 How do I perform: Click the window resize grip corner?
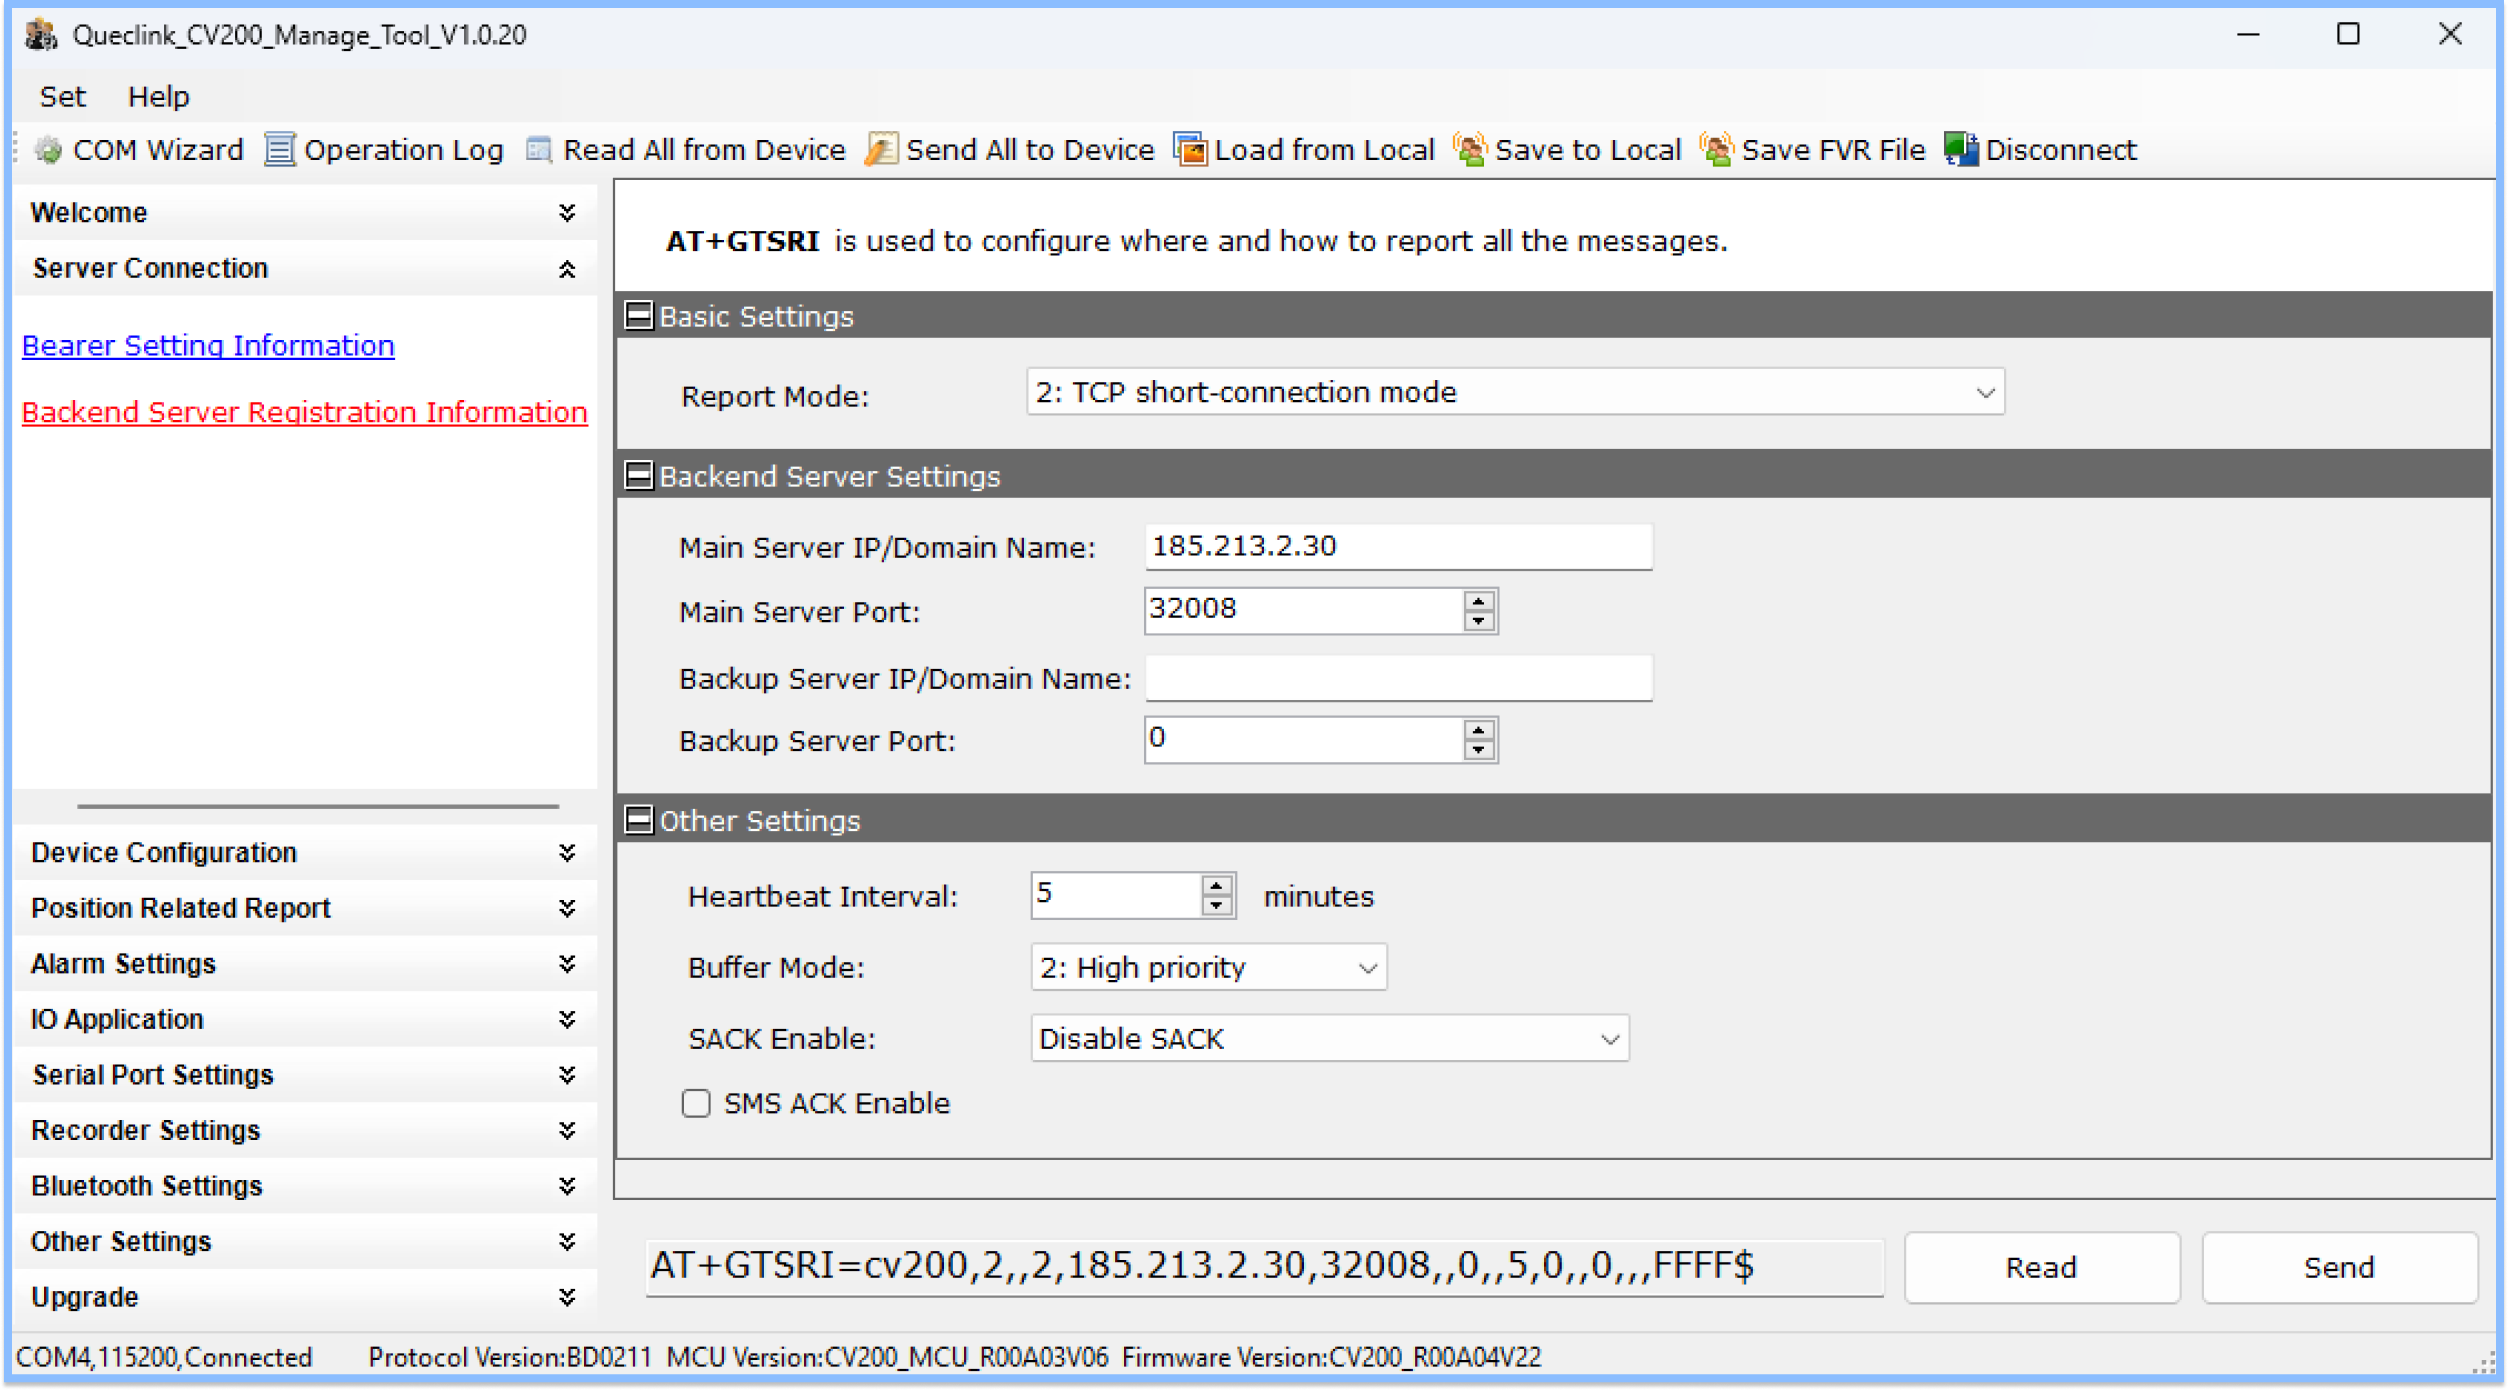2484,1363
